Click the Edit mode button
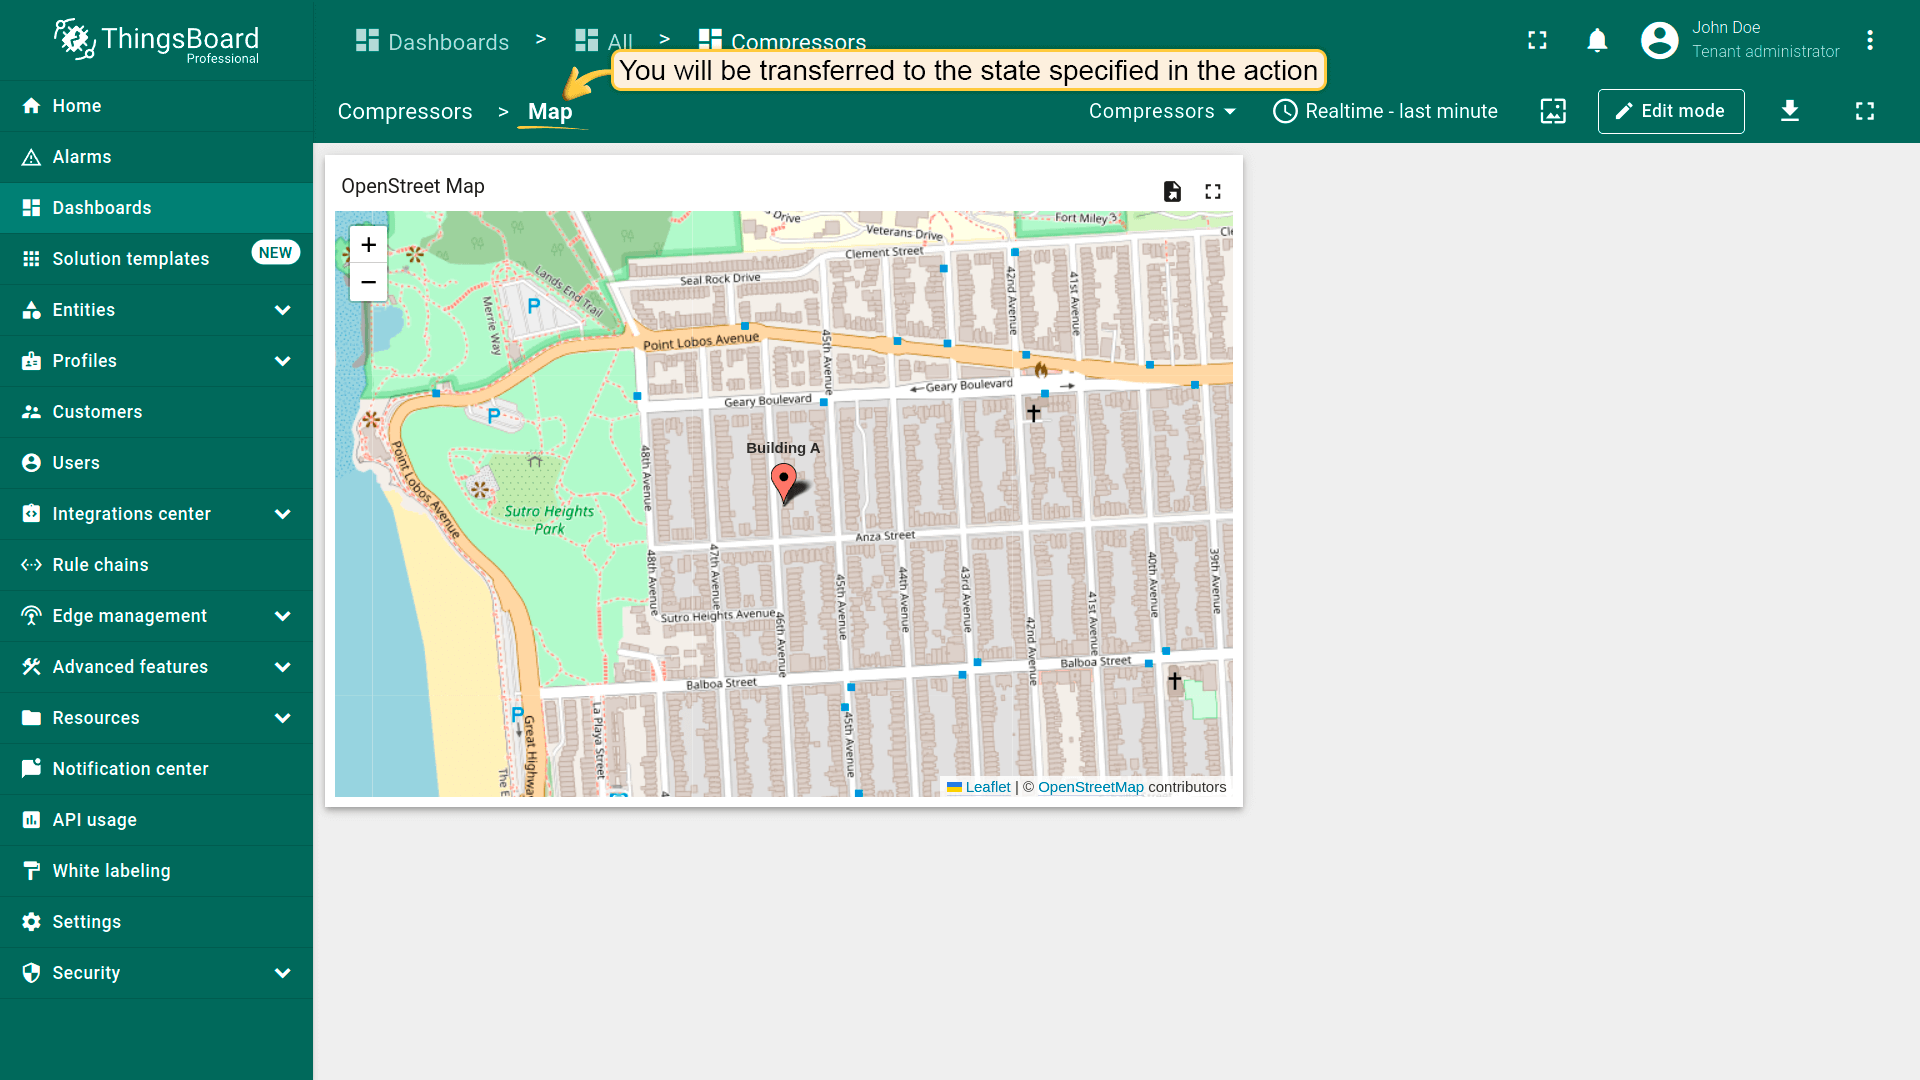 tap(1670, 111)
